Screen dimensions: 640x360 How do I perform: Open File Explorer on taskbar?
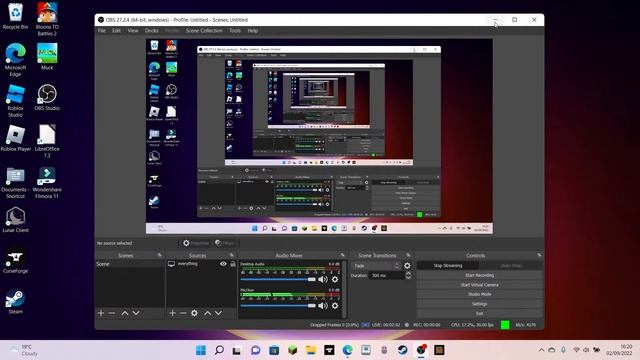(311, 350)
